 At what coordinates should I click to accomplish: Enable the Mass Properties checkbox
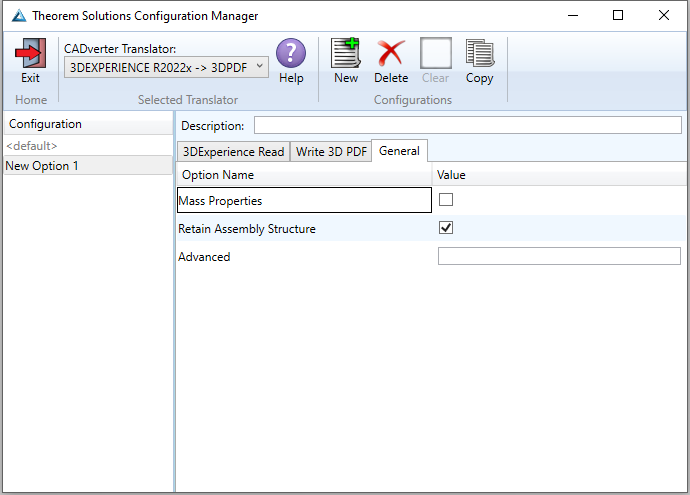coord(446,200)
